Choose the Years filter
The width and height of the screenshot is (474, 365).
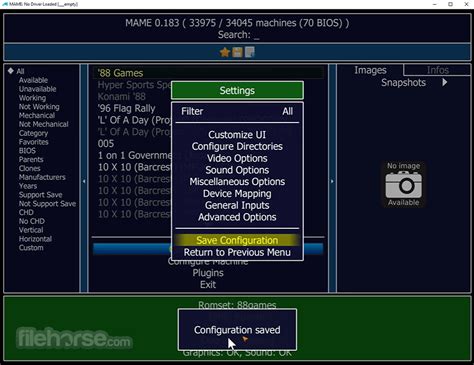pos(28,186)
